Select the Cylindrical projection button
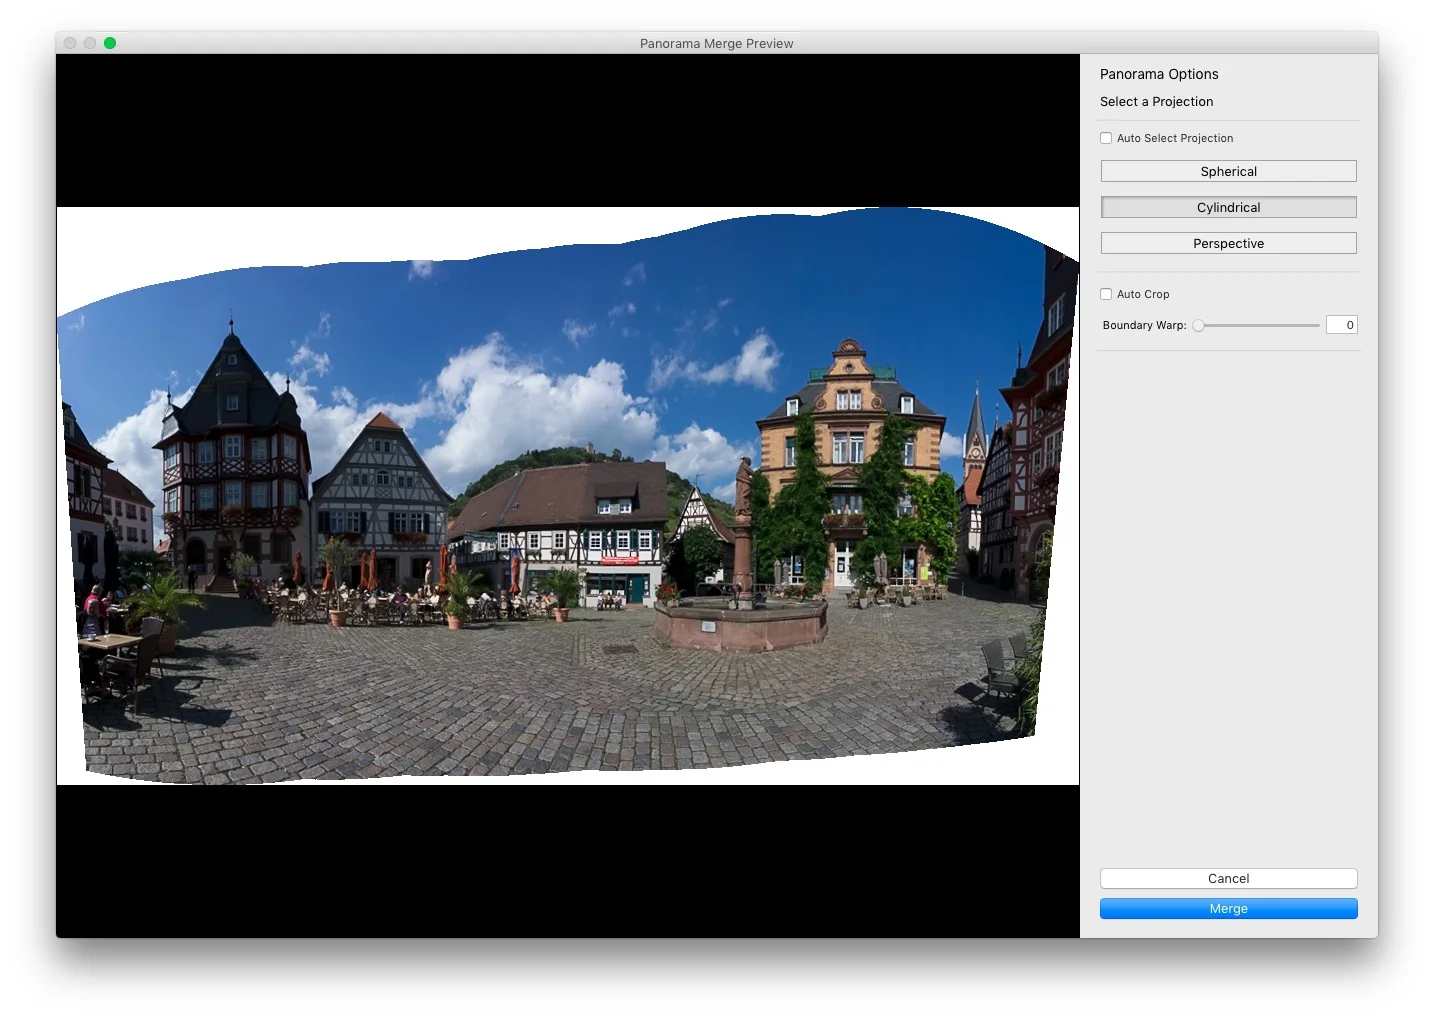 click(1228, 207)
